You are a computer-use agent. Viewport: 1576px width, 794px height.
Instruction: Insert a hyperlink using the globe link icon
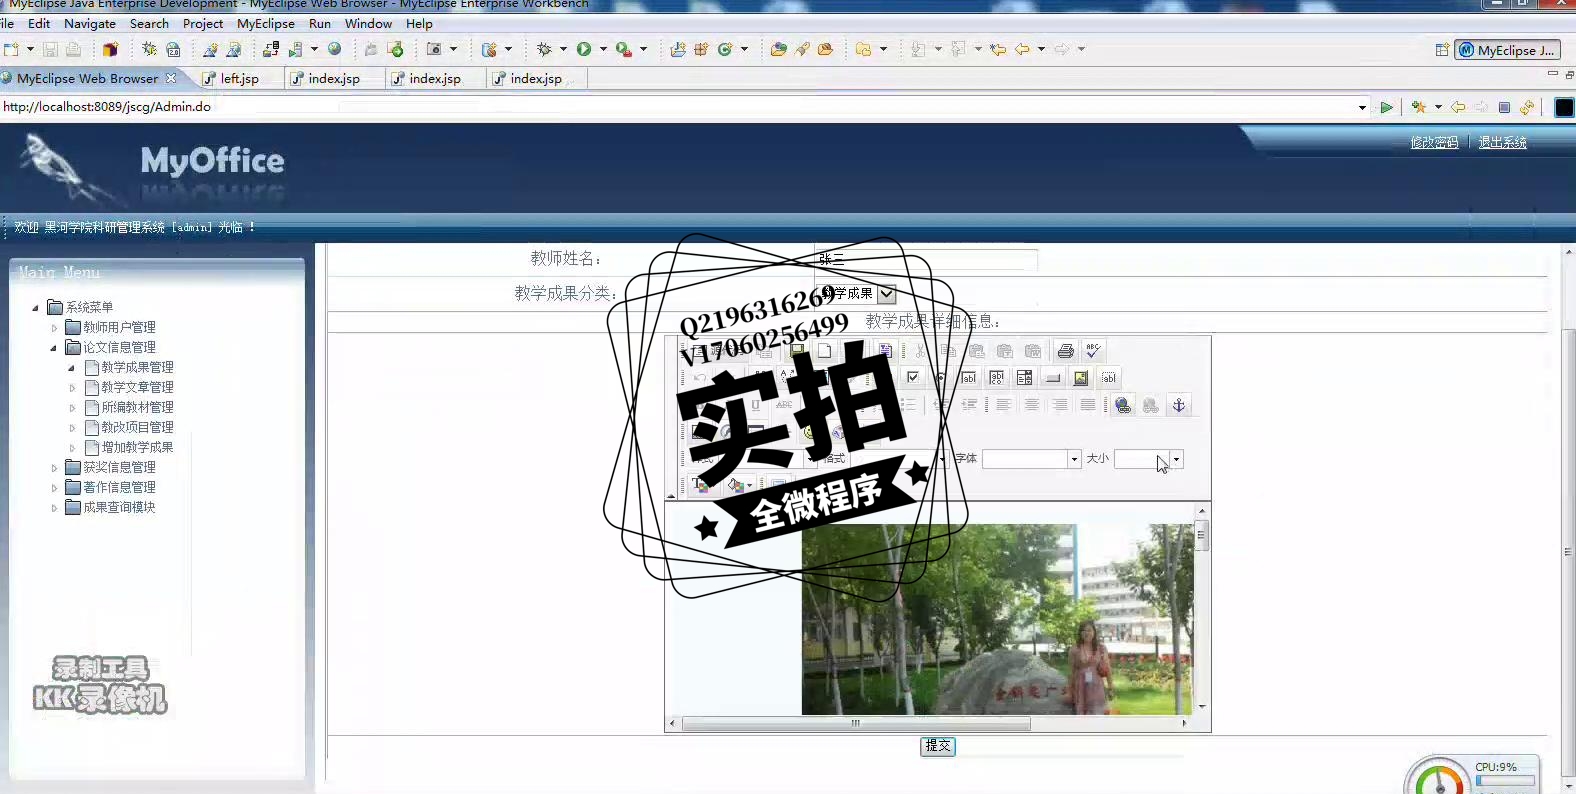pyautogui.click(x=1123, y=405)
